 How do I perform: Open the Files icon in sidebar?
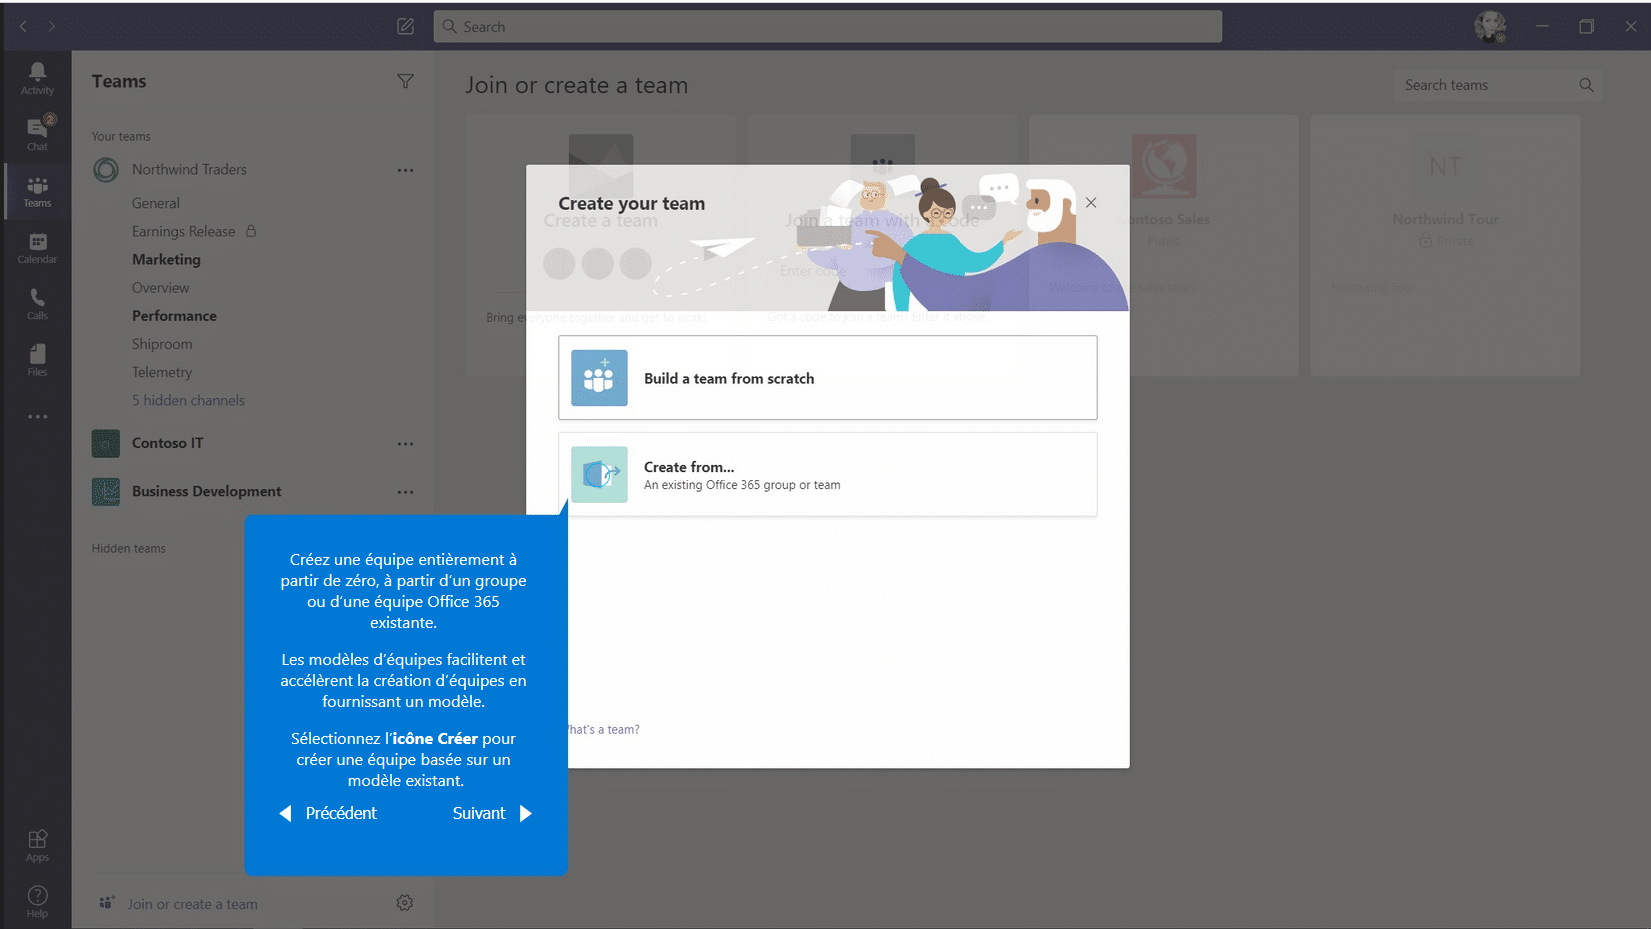click(x=37, y=360)
